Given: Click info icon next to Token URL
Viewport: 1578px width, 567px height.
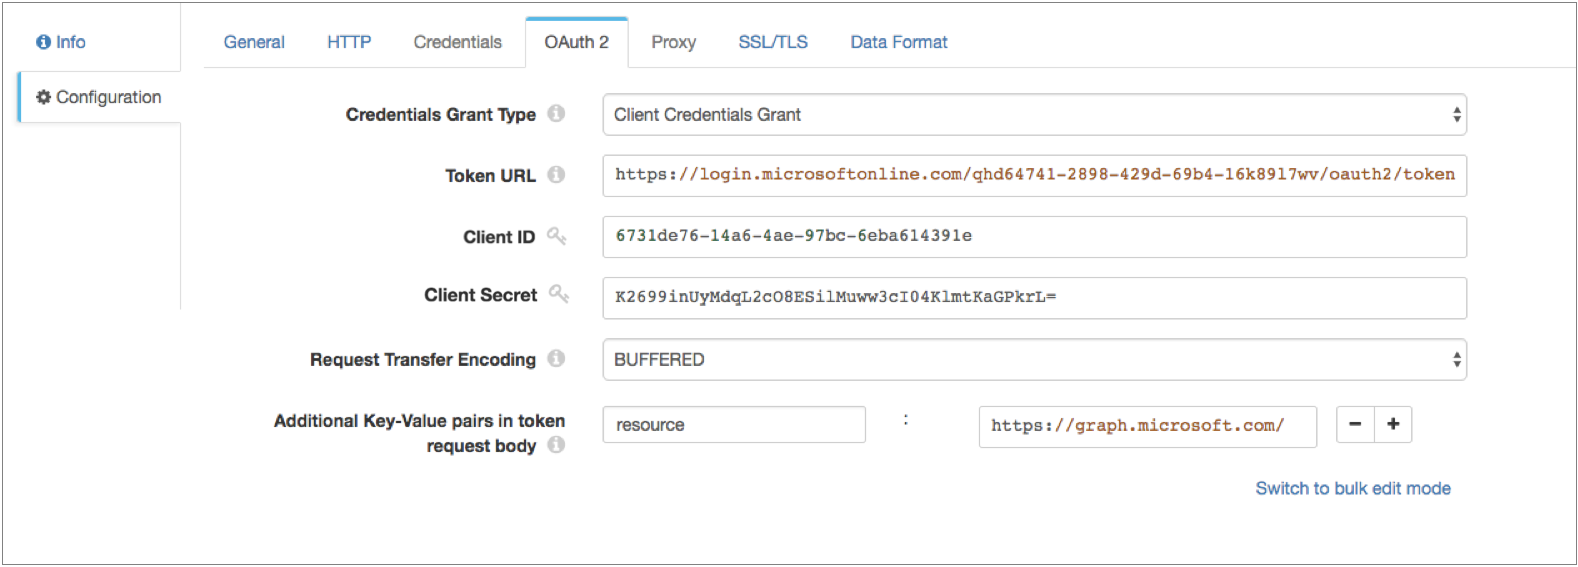Looking at the screenshot, I should tap(556, 175).
